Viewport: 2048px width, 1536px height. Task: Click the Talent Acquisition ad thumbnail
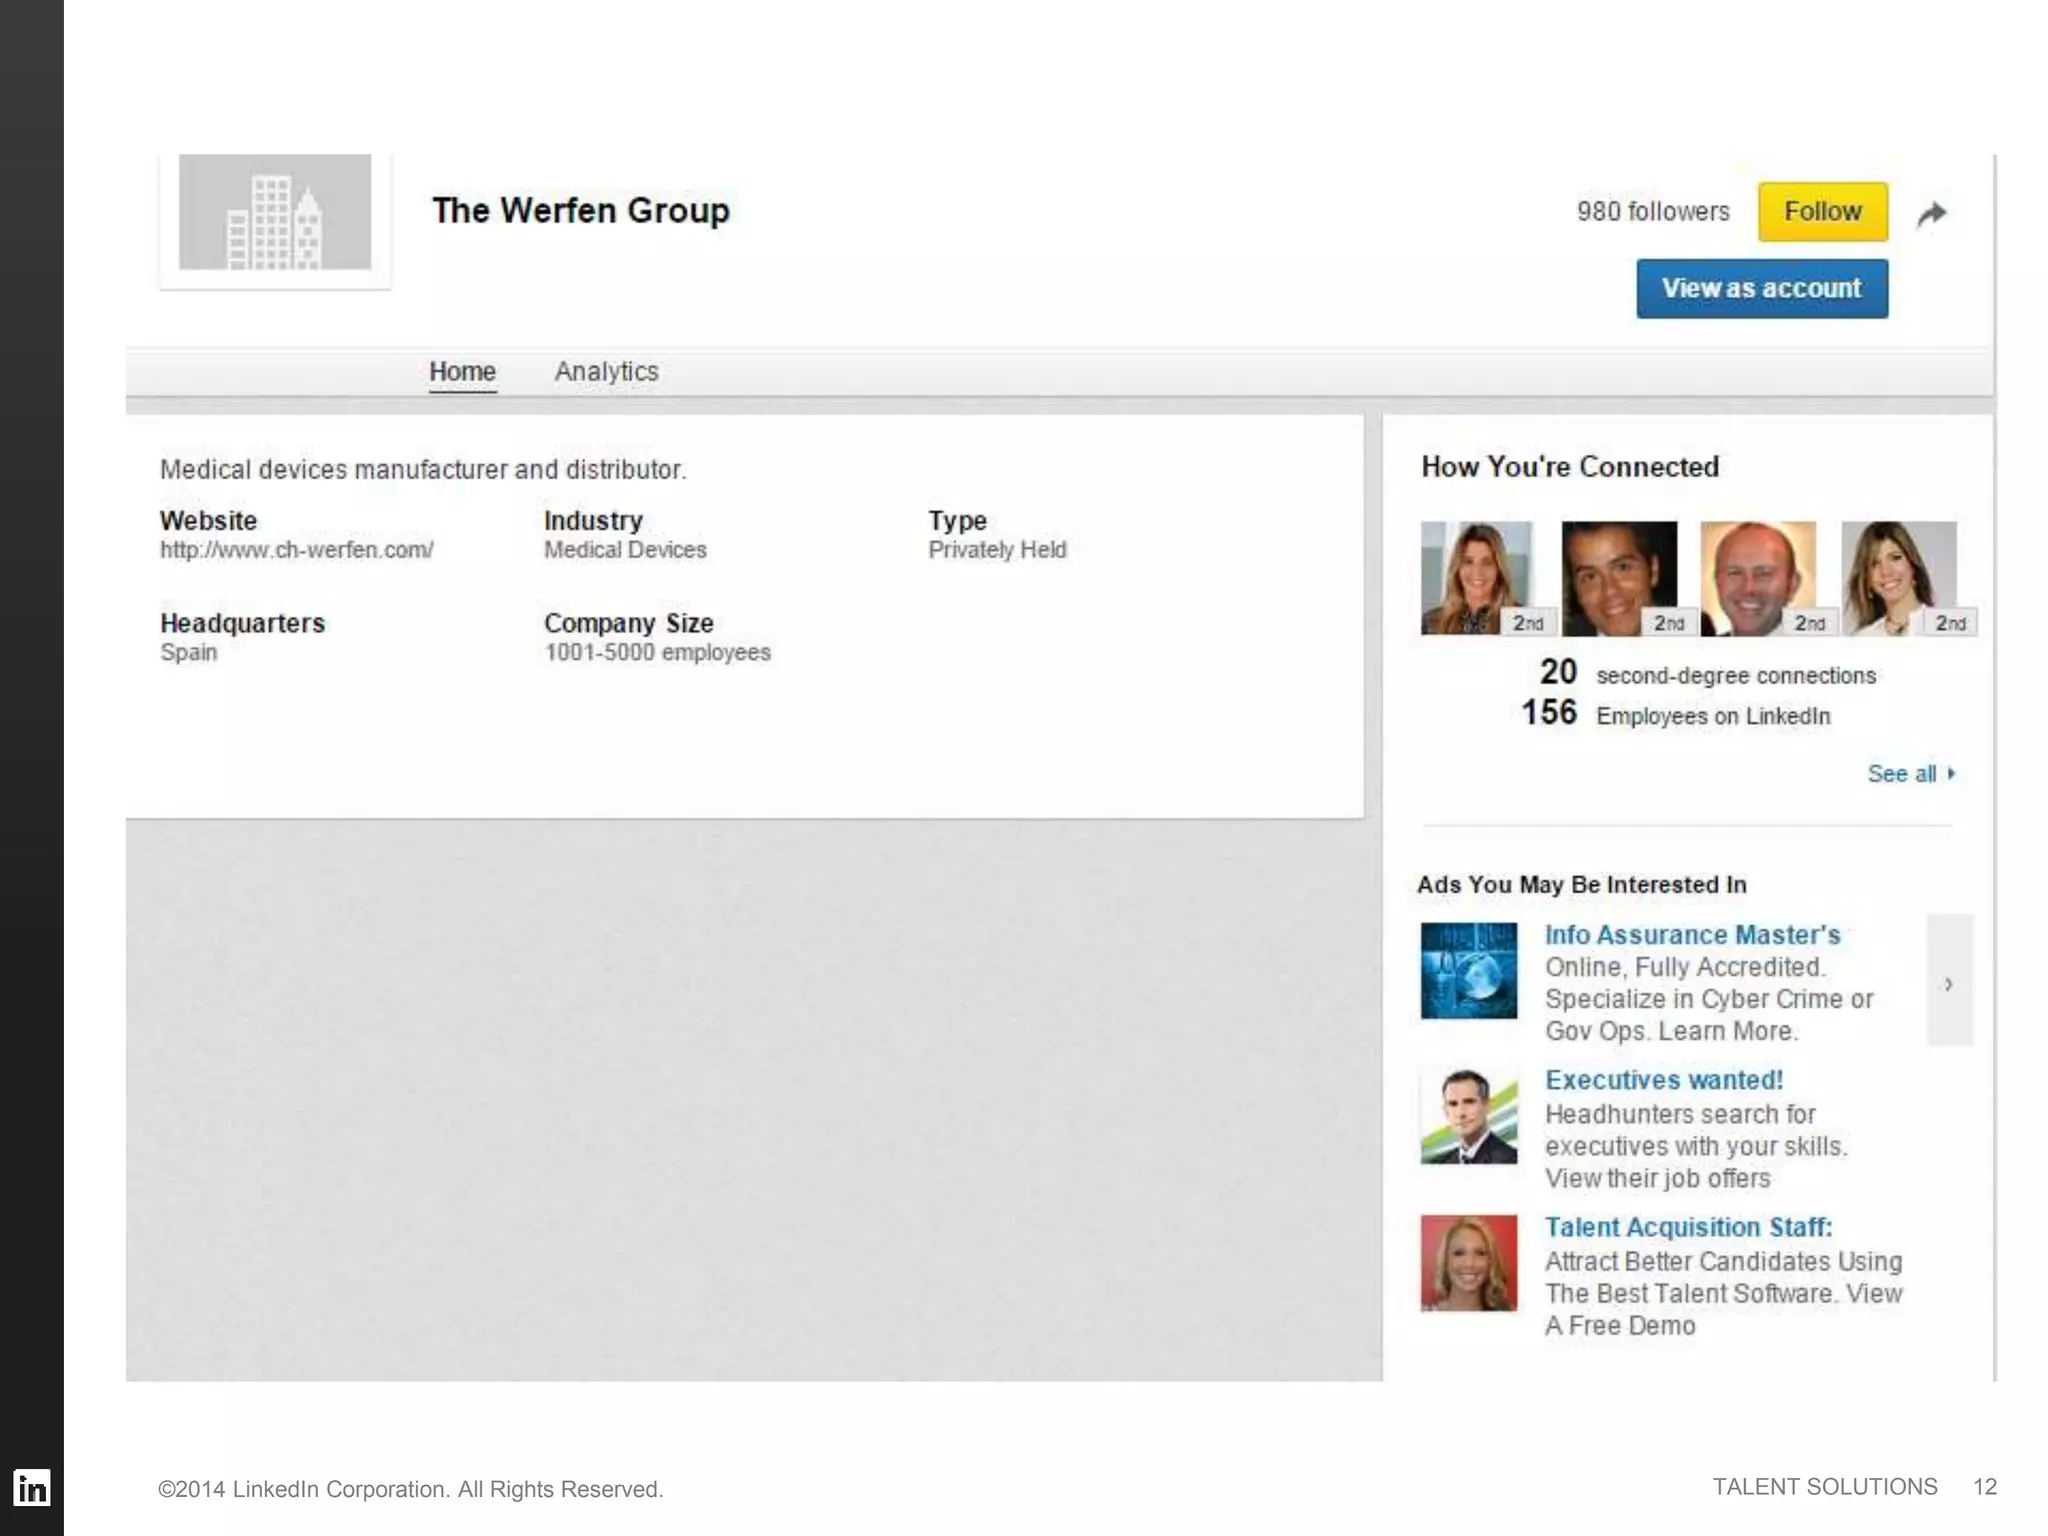(1469, 1263)
